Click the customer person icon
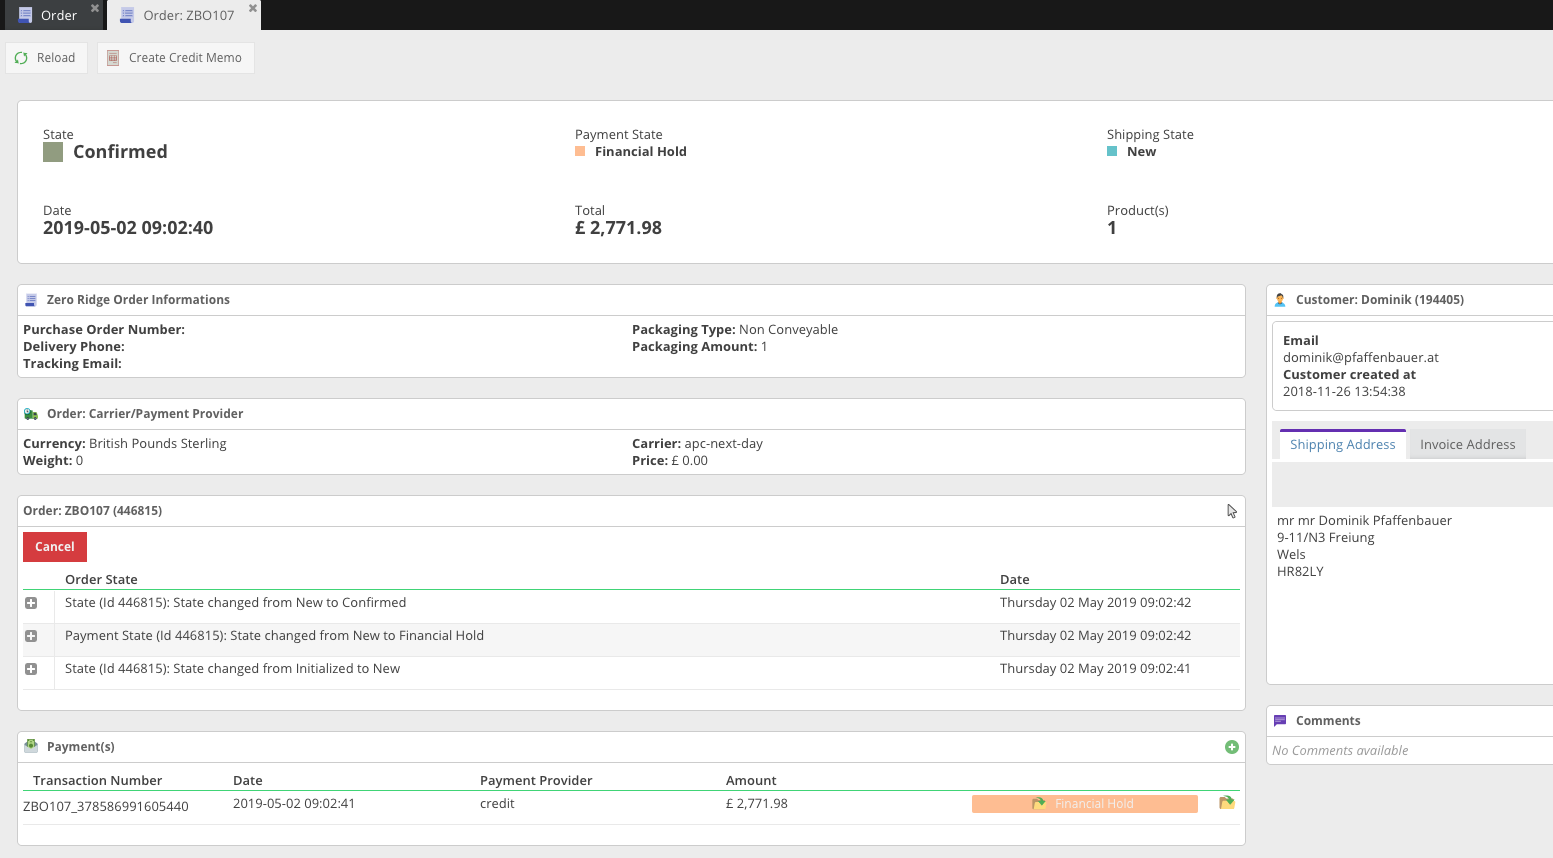 click(x=1280, y=300)
